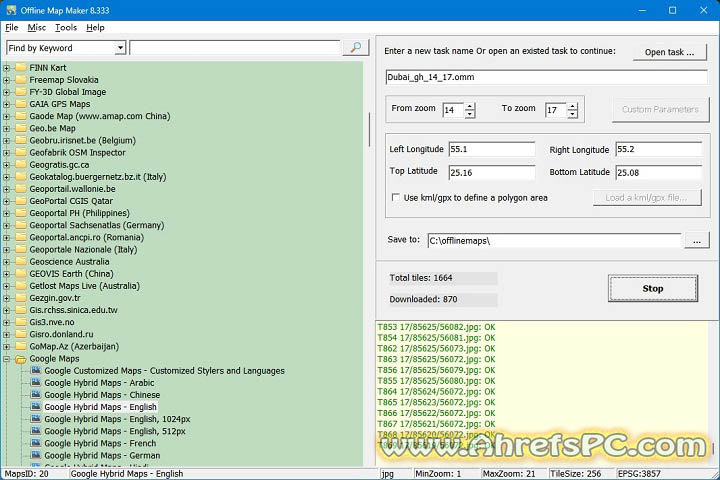The image size is (720, 480).
Task: Click the GoMap.Az (Azerbaijan) folder icon
Action: tap(21, 346)
